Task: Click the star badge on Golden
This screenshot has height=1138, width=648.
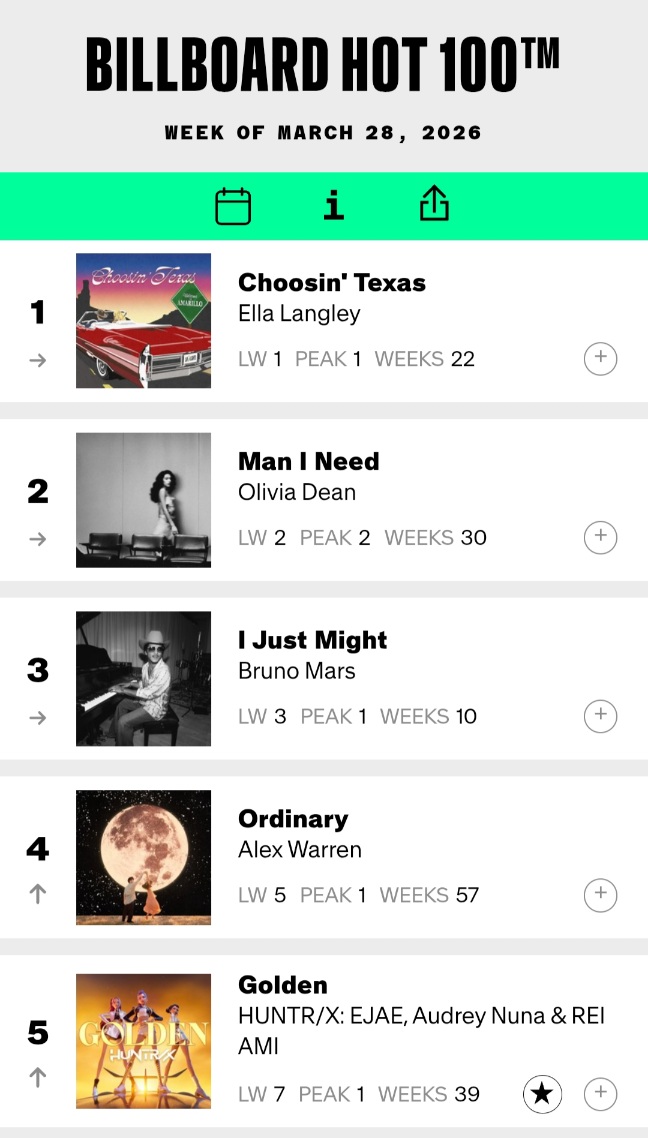Action: click(x=542, y=1094)
